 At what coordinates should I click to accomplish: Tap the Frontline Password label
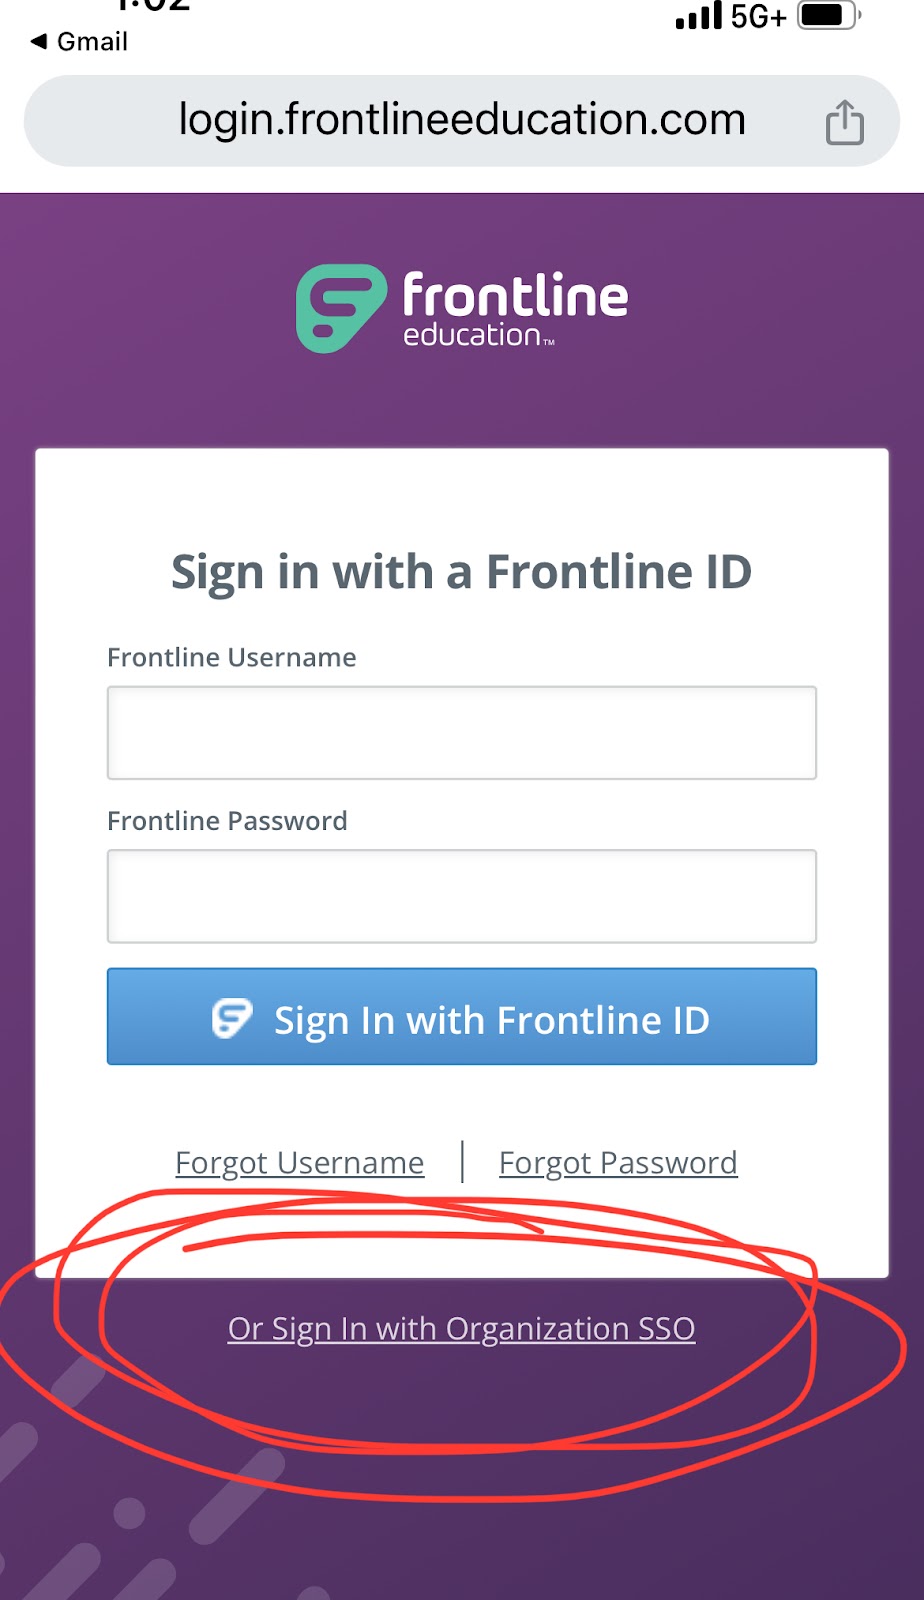tap(227, 821)
